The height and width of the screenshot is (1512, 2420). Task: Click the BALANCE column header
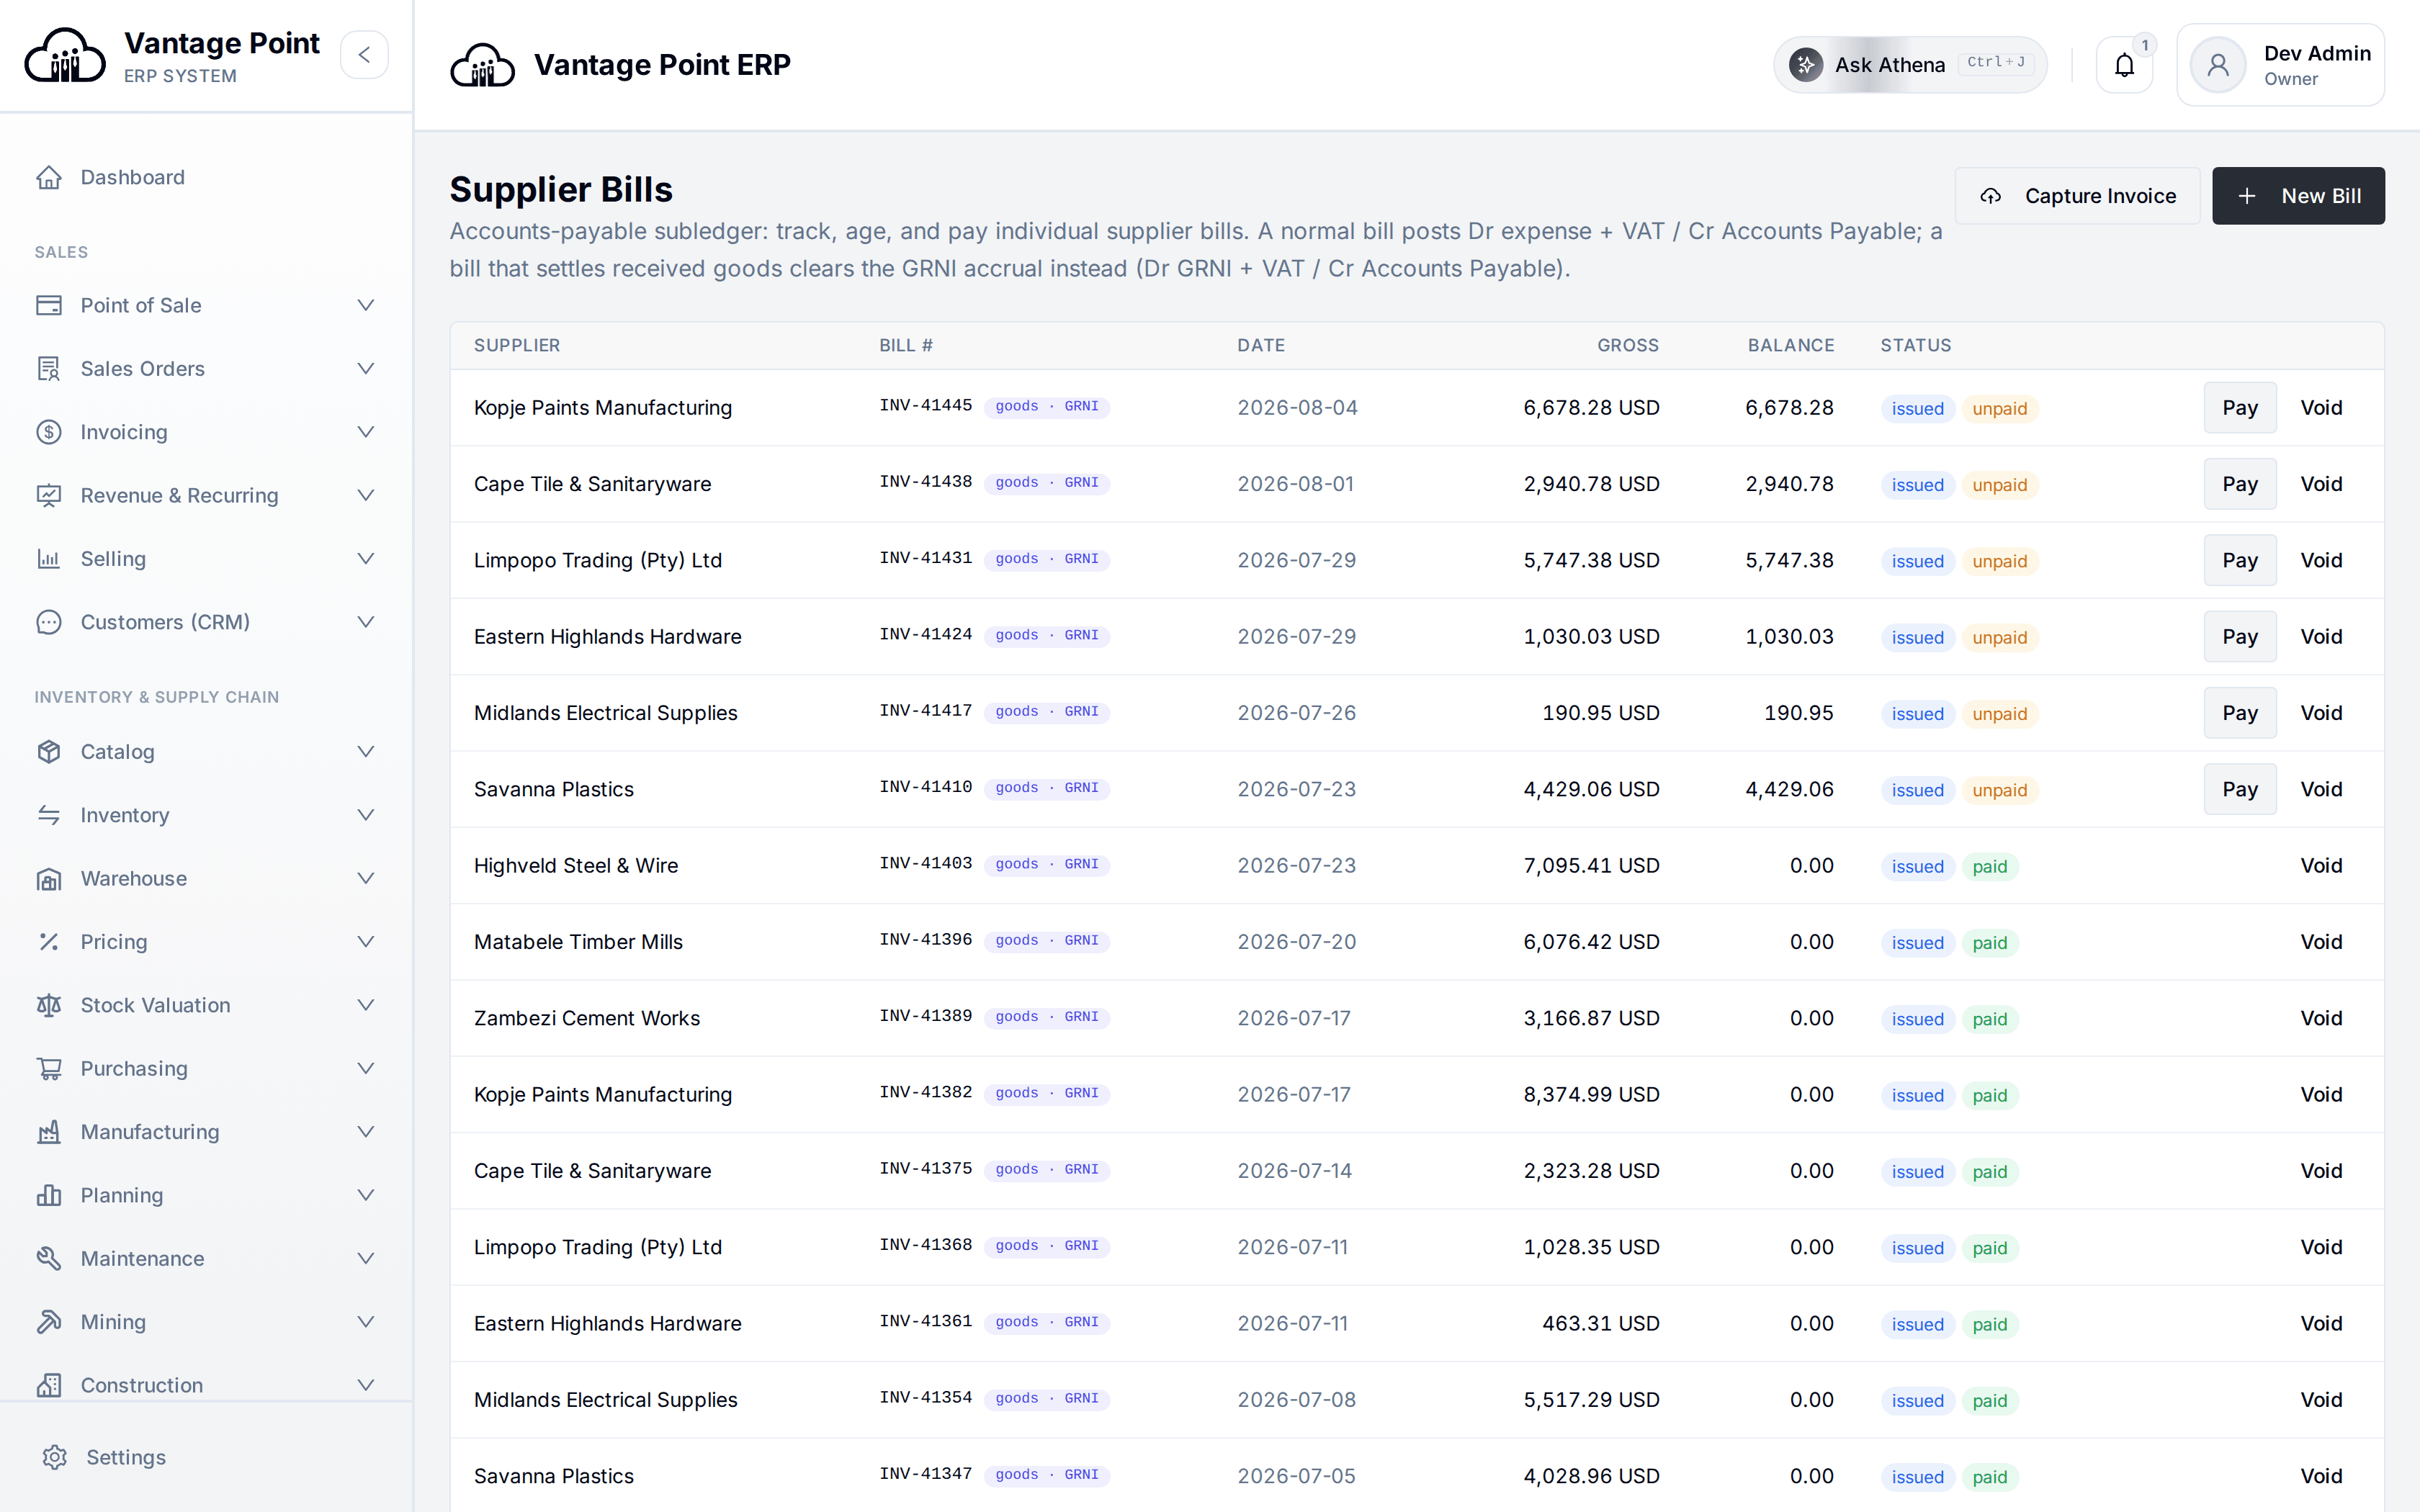(x=1791, y=345)
